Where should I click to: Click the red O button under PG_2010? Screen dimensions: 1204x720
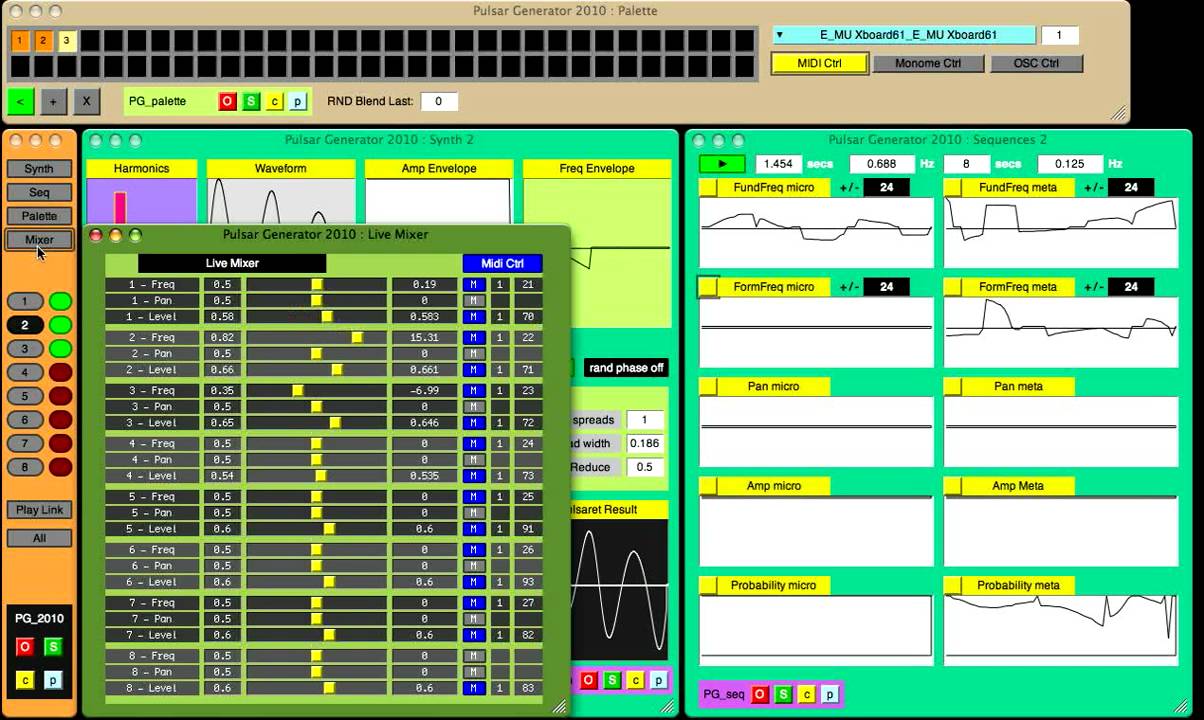(x=25, y=647)
